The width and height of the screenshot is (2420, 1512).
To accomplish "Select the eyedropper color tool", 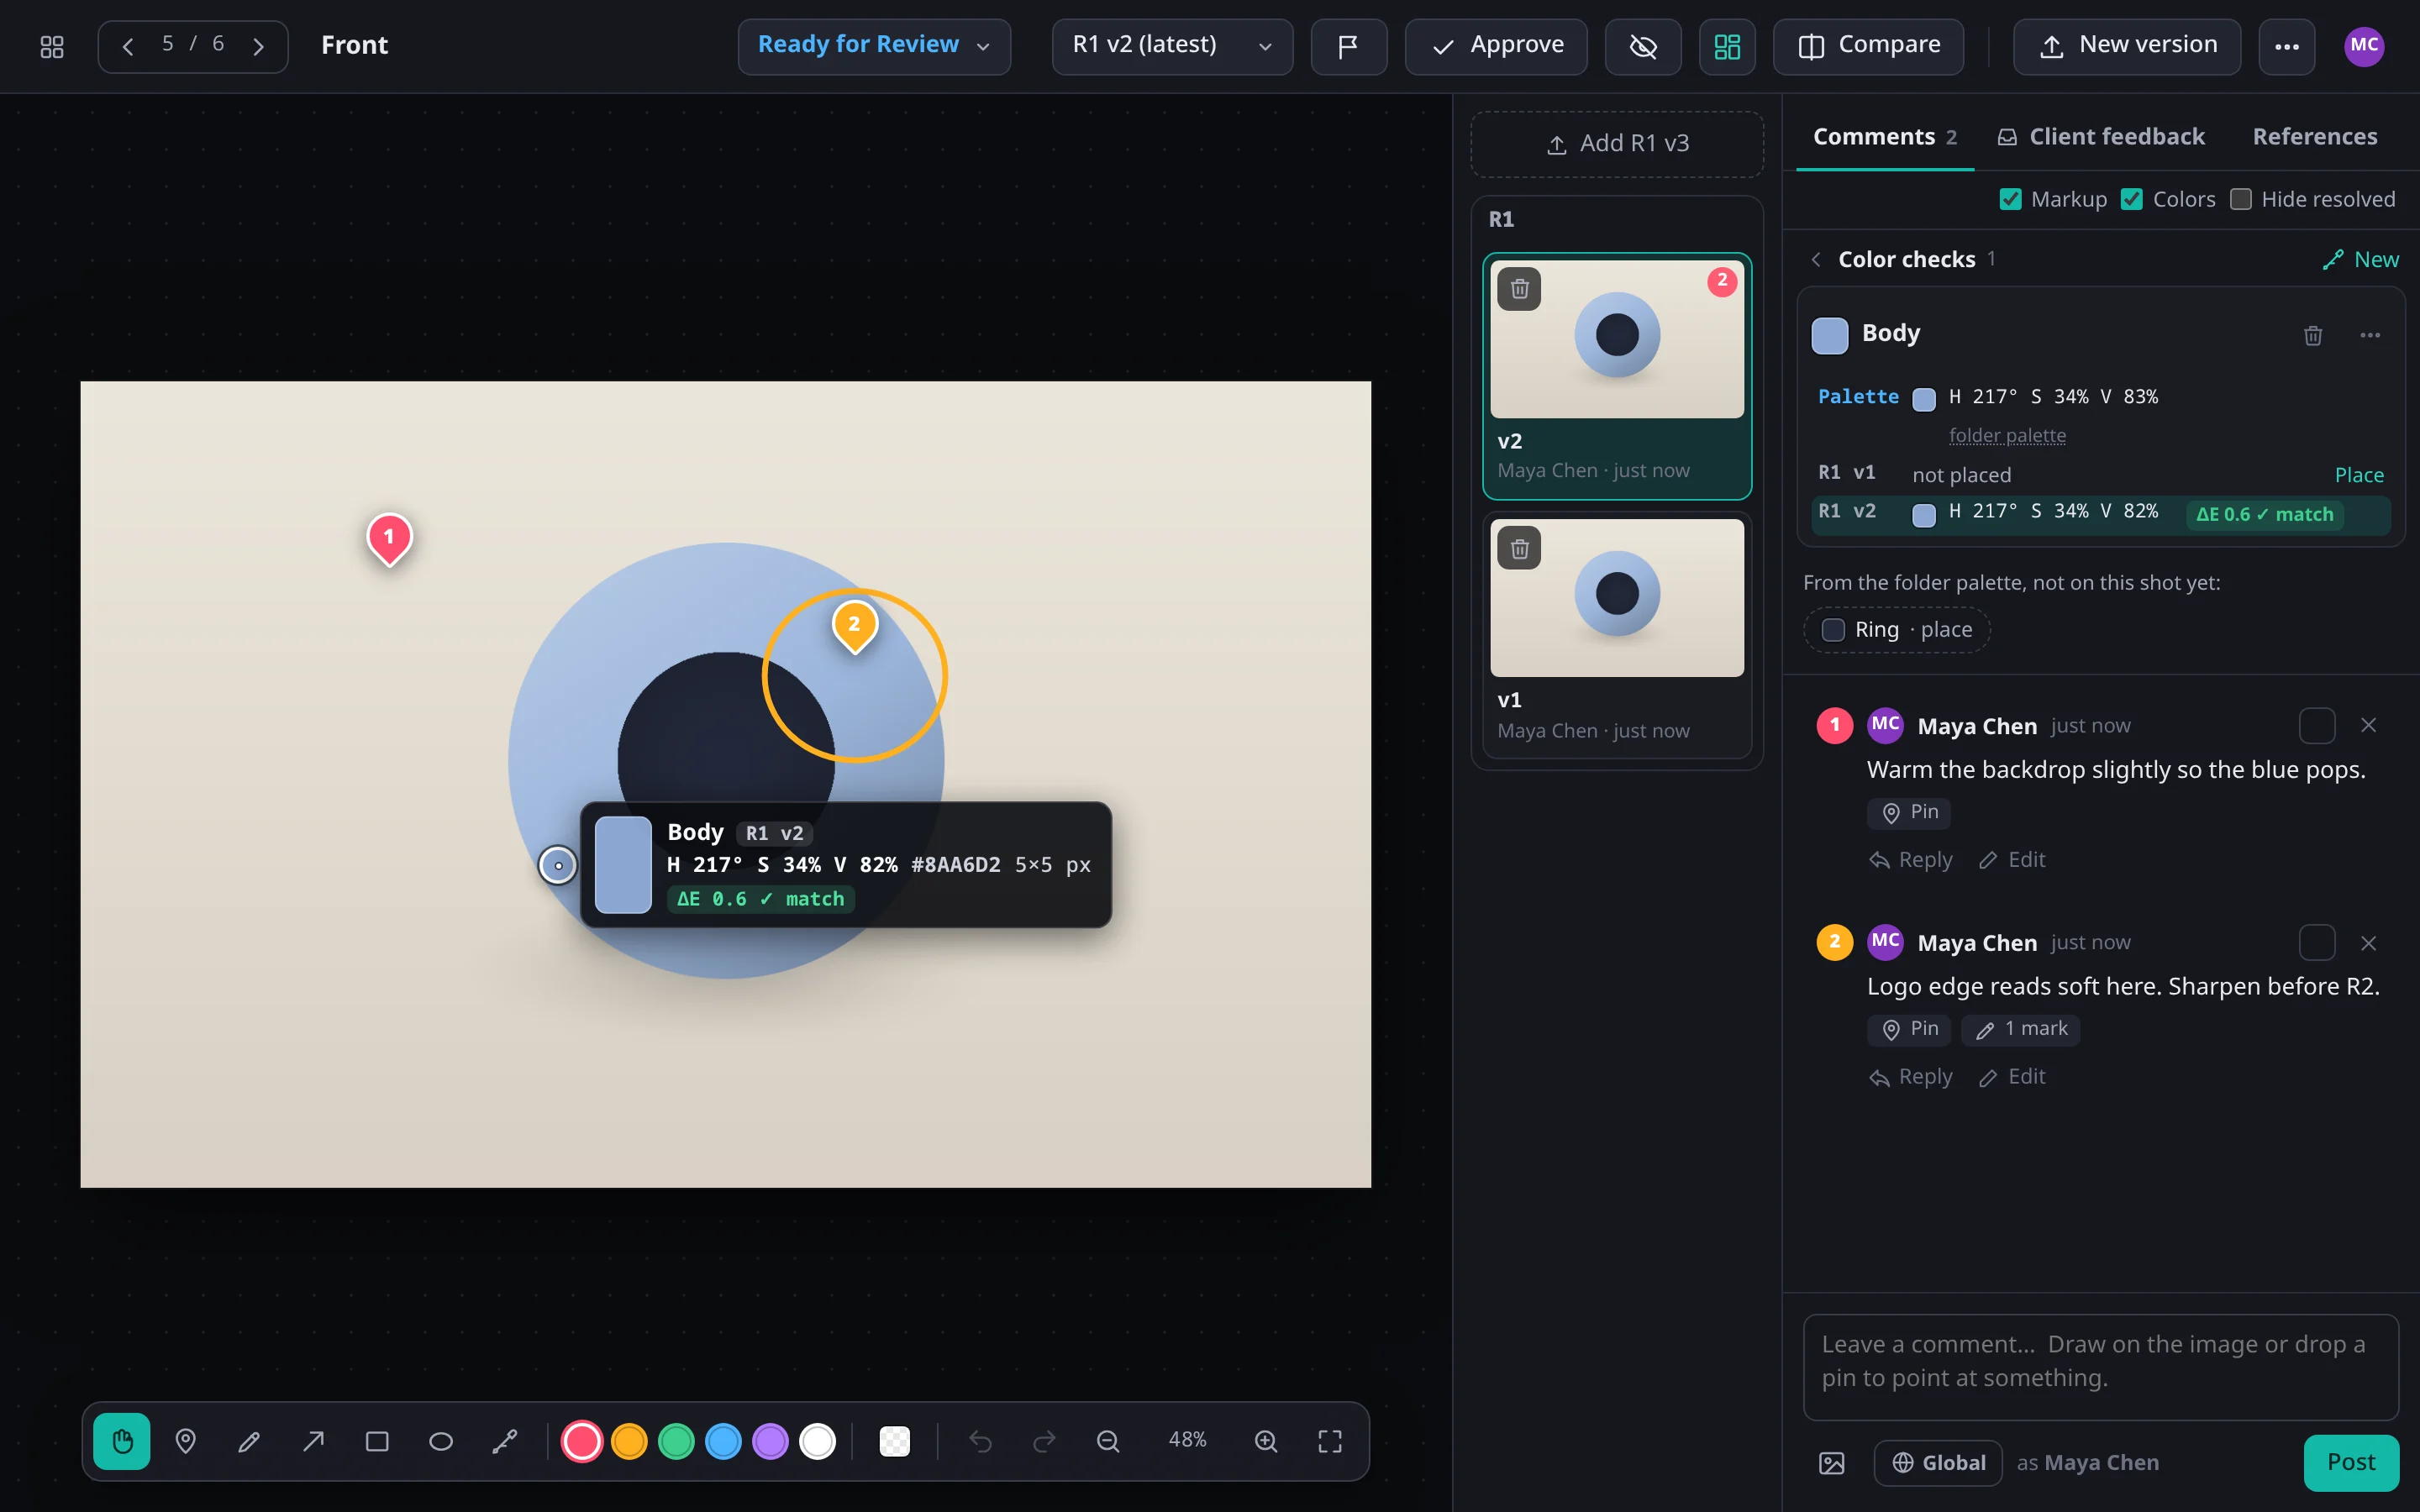I will 505,1441.
